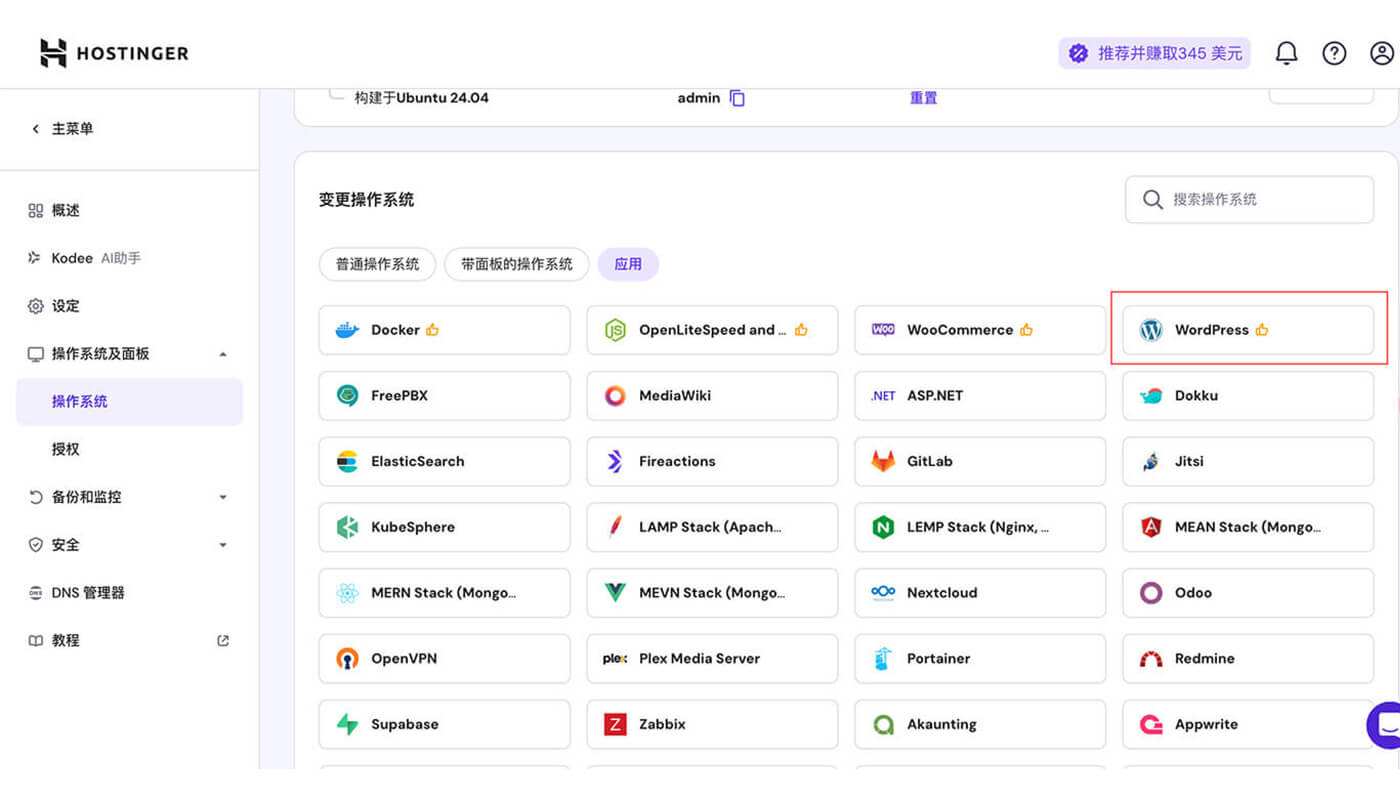This screenshot has height=800, width=1400.
Task: Choose the Zabbix app
Action: coord(712,724)
